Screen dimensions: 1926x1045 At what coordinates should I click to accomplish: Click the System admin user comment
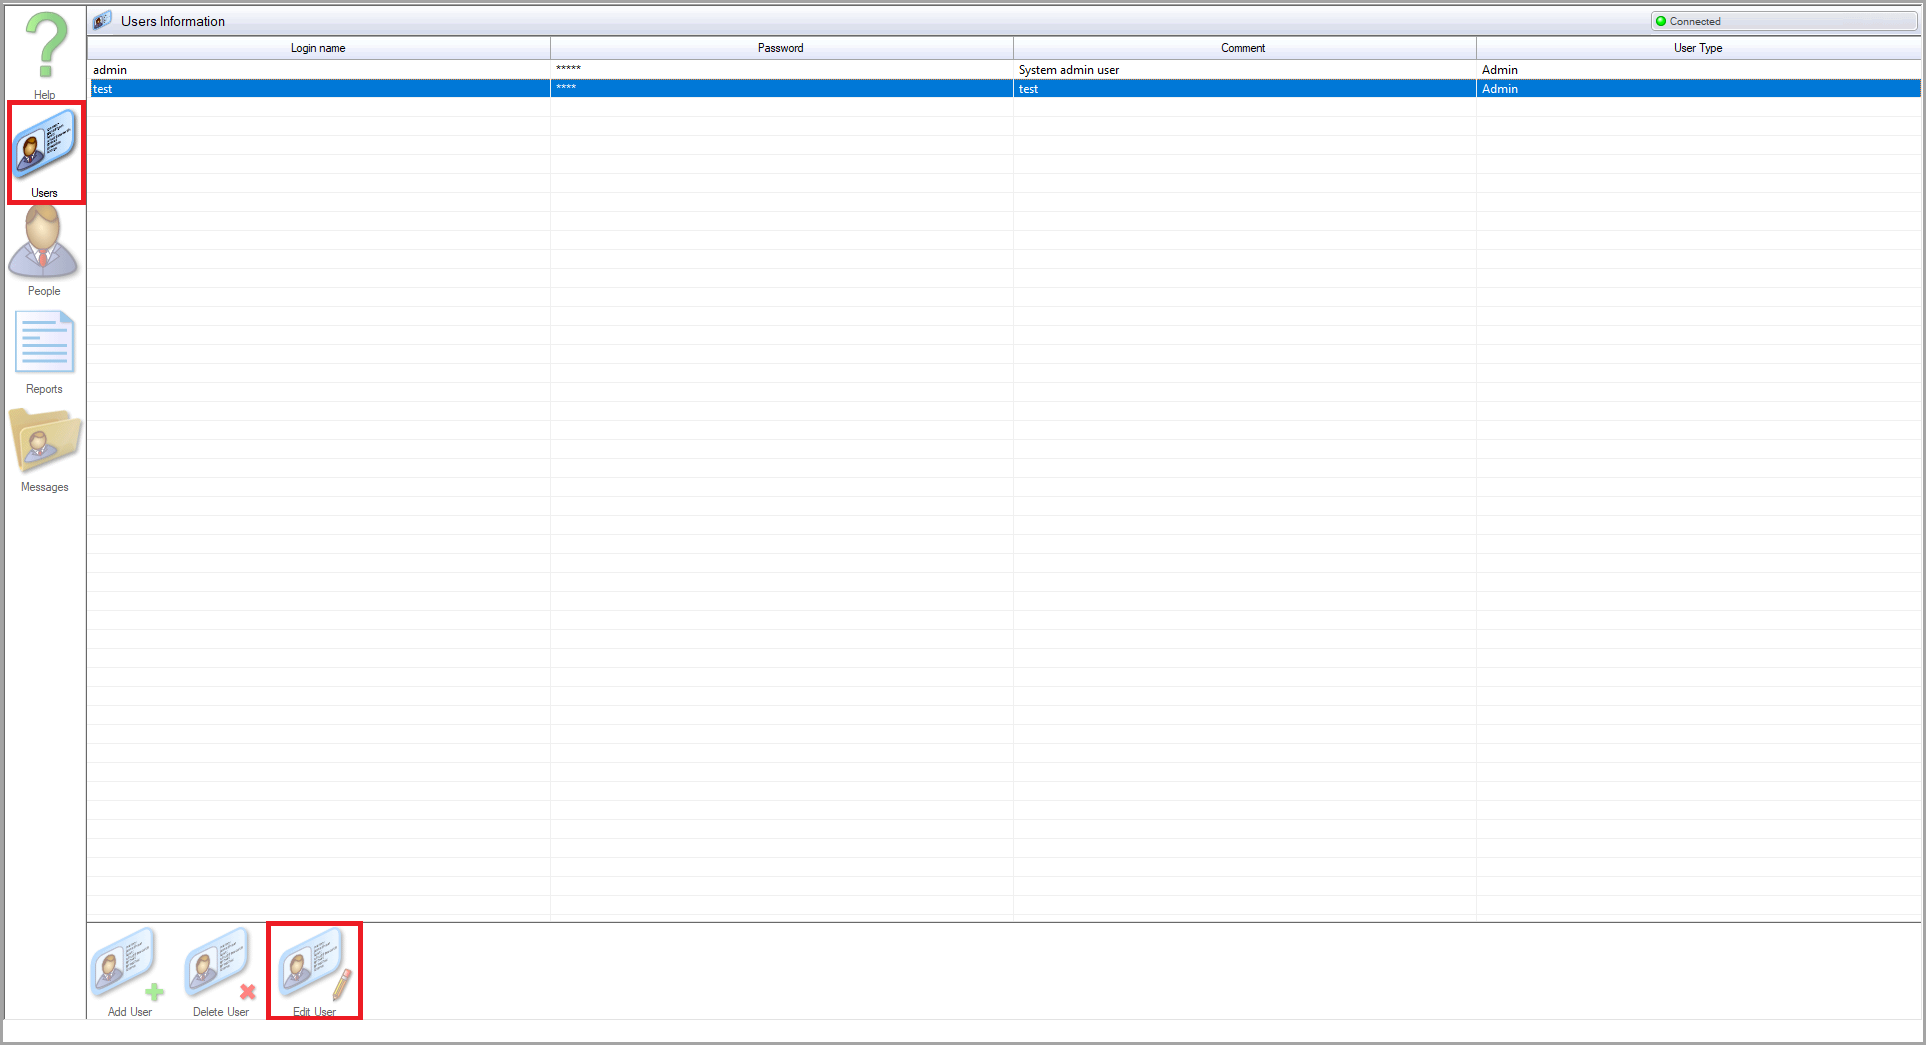1069,70
